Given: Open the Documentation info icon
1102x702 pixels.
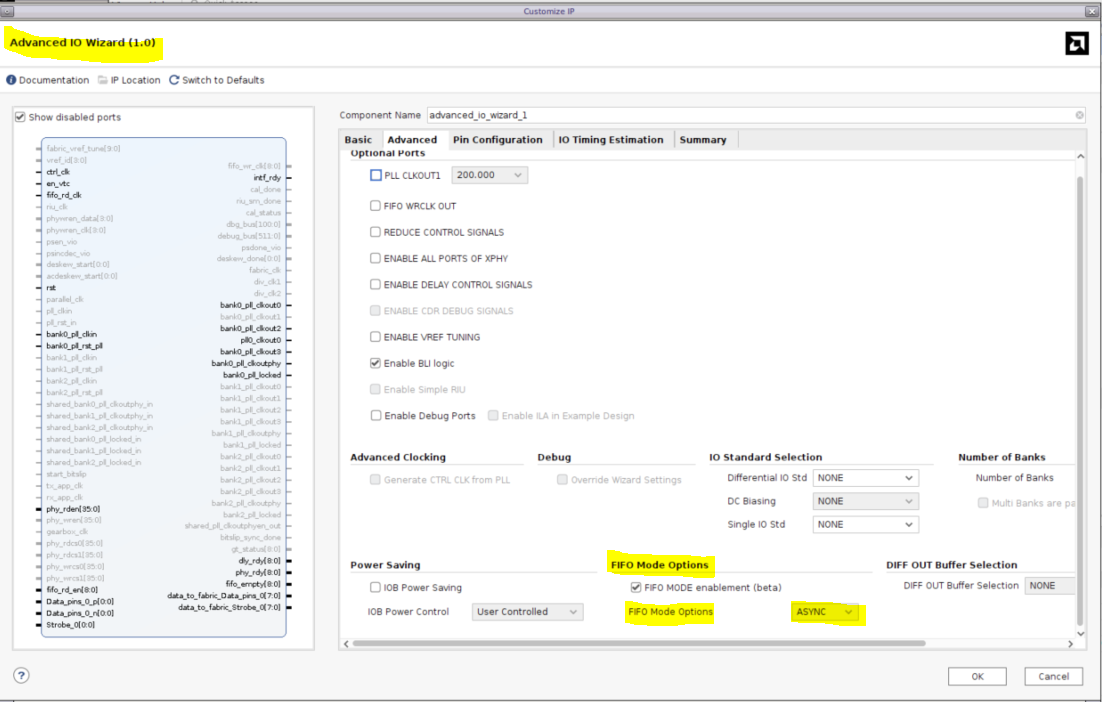Looking at the screenshot, I should click(10, 80).
